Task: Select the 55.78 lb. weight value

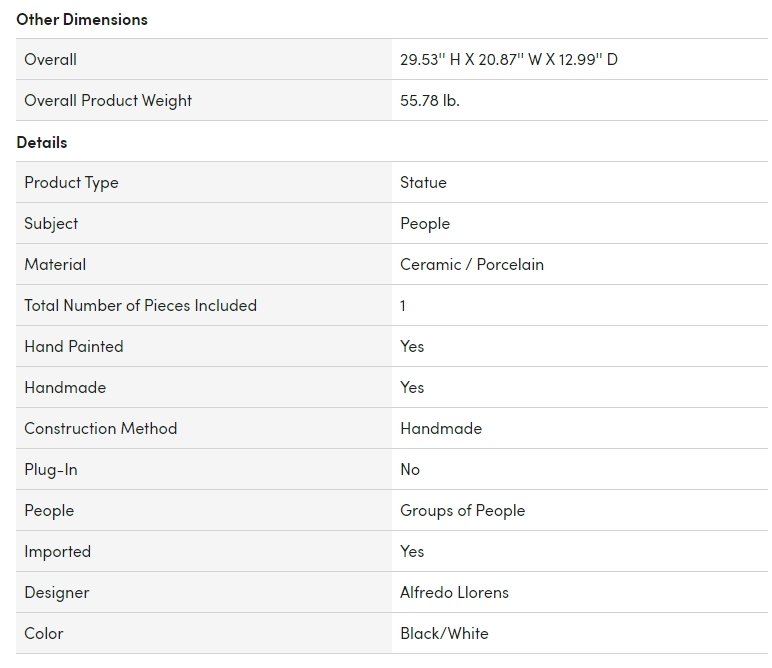Action: click(x=430, y=100)
